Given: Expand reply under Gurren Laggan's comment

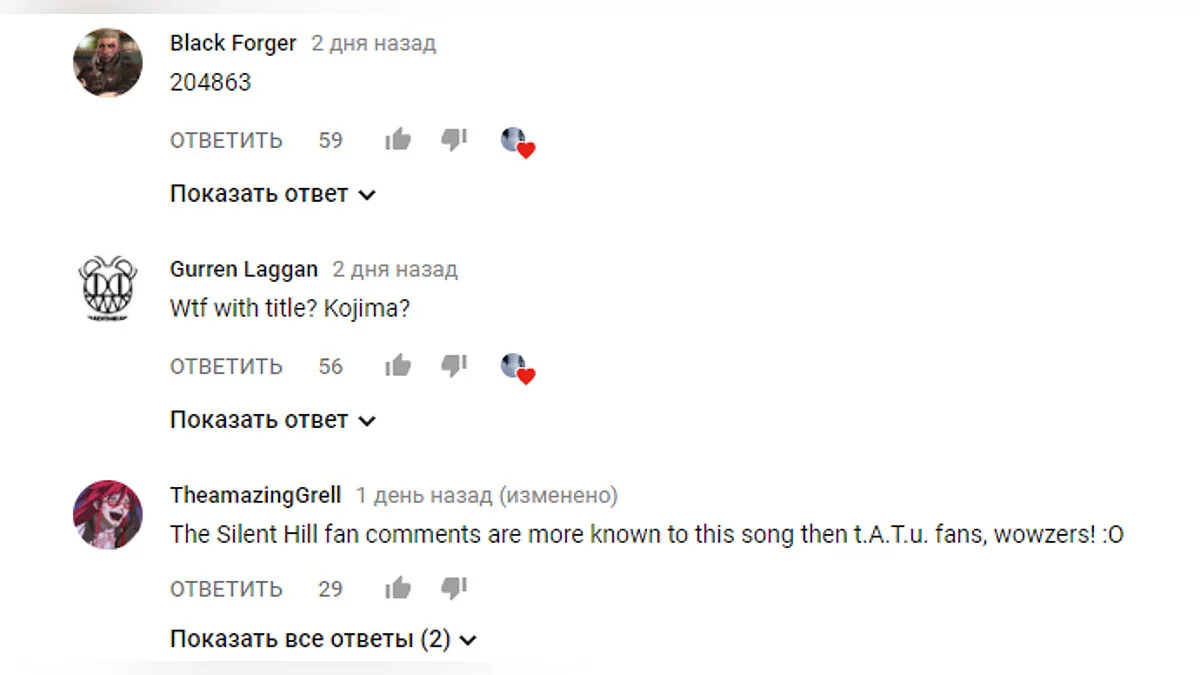Looking at the screenshot, I should click(x=272, y=420).
